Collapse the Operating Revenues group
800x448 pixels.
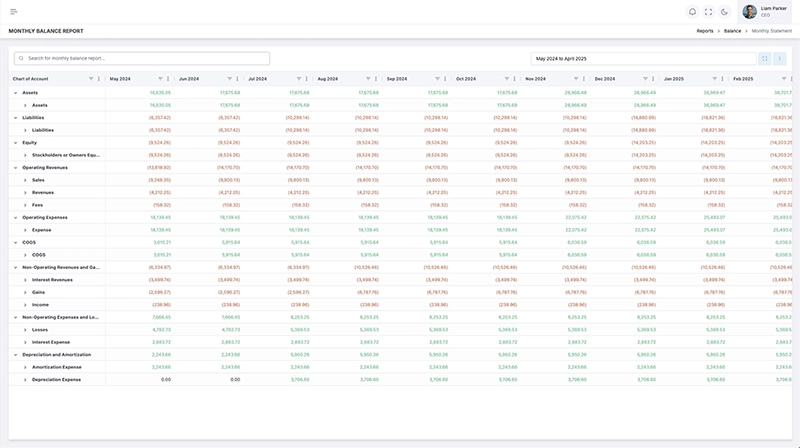click(x=15, y=168)
